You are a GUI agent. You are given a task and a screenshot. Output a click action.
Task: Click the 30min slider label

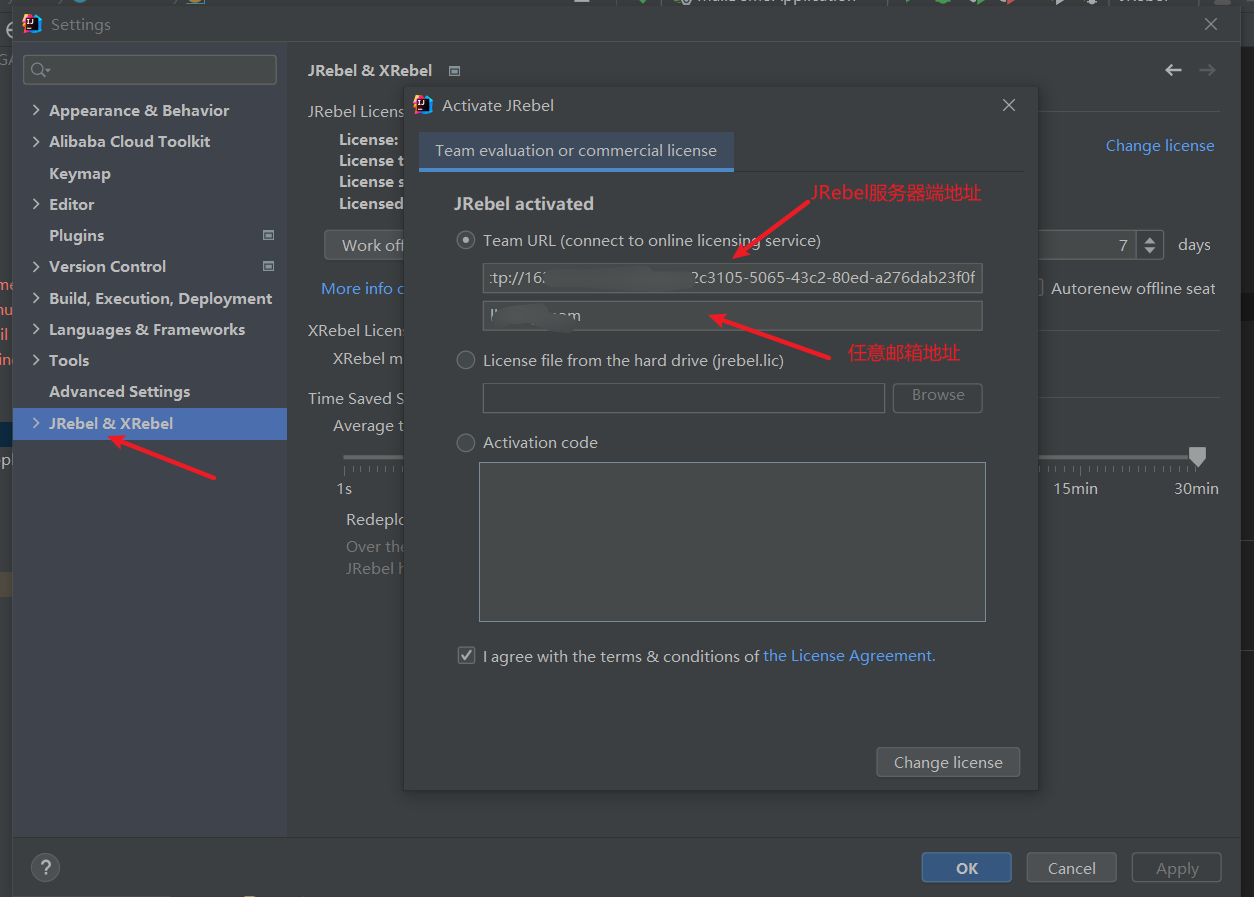[x=1196, y=488]
